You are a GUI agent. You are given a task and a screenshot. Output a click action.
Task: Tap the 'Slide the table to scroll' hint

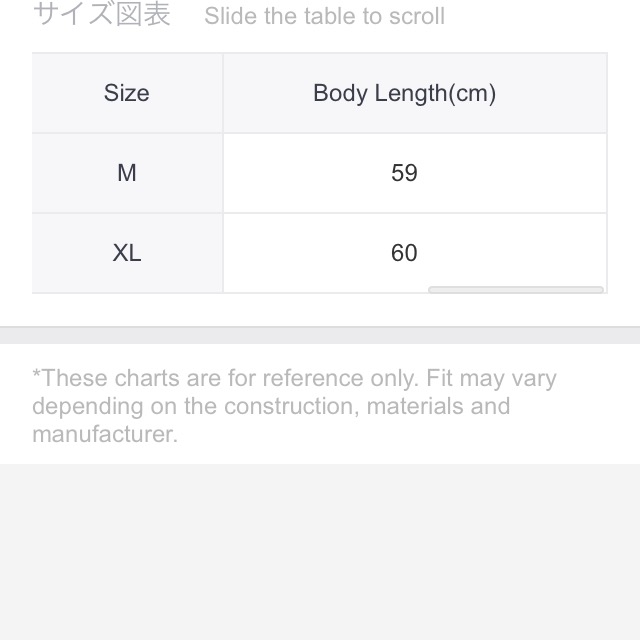324,16
